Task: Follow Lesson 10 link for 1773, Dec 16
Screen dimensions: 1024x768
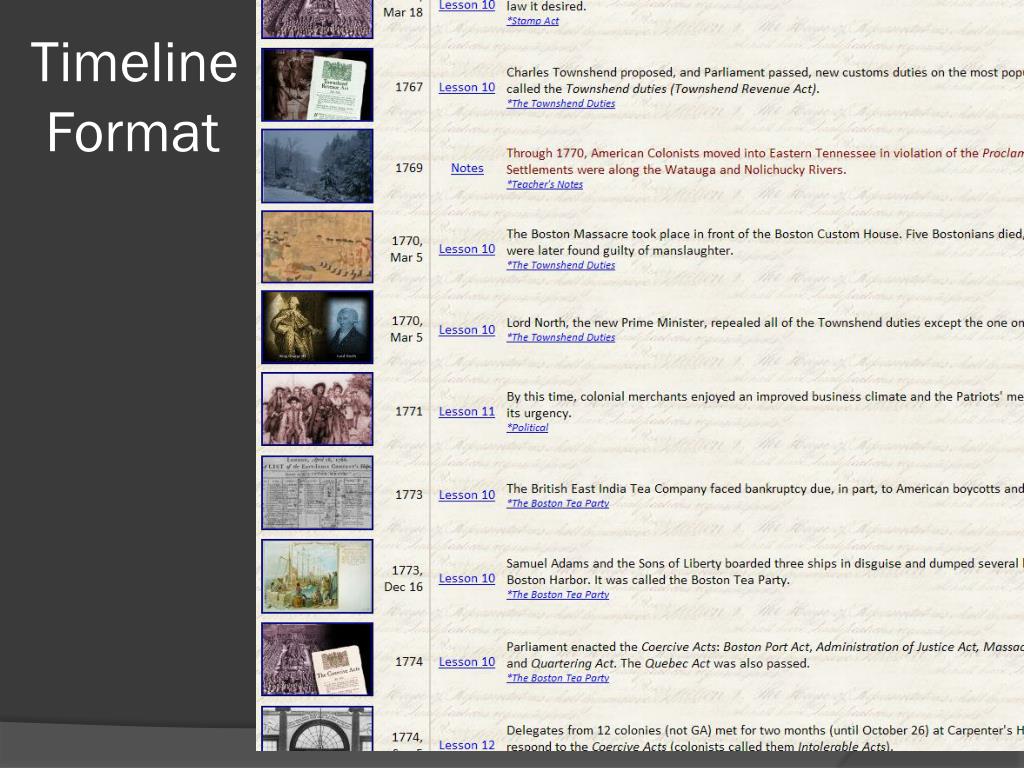Action: (x=467, y=579)
